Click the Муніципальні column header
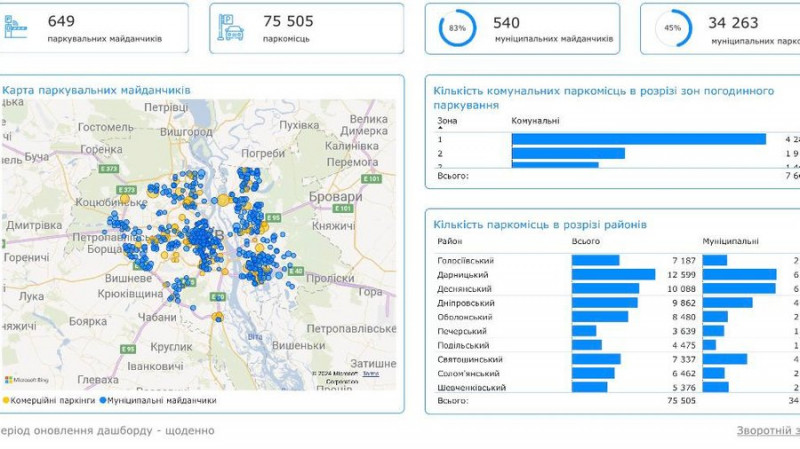800x449 pixels. pos(730,241)
